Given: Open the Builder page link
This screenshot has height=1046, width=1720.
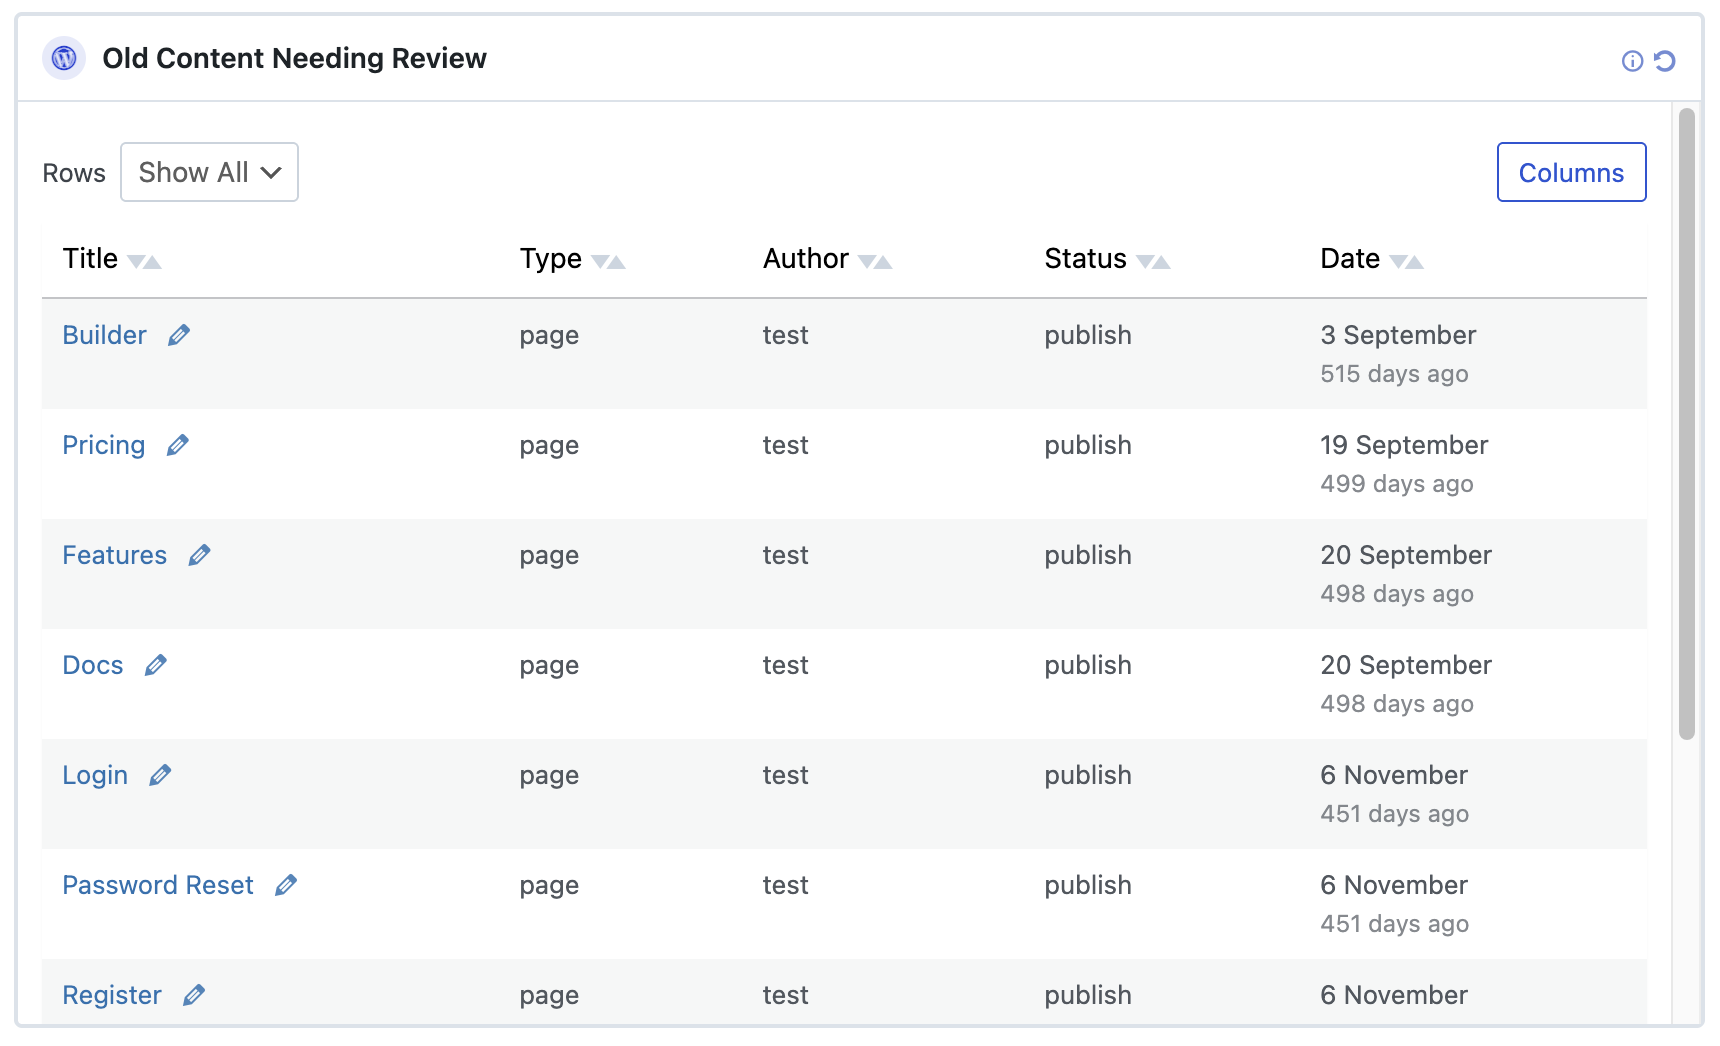Looking at the screenshot, I should tap(104, 335).
